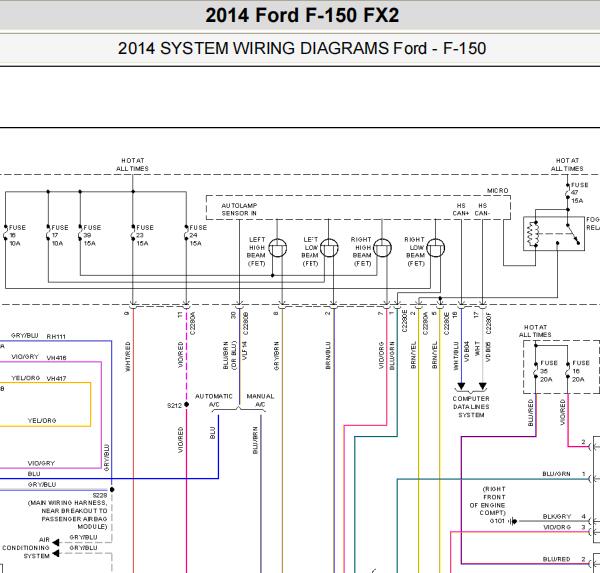This screenshot has height=573, width=600.
Task: Click the 'COMPUTER DATA LINES SYSTEM' text
Action: tap(471, 407)
